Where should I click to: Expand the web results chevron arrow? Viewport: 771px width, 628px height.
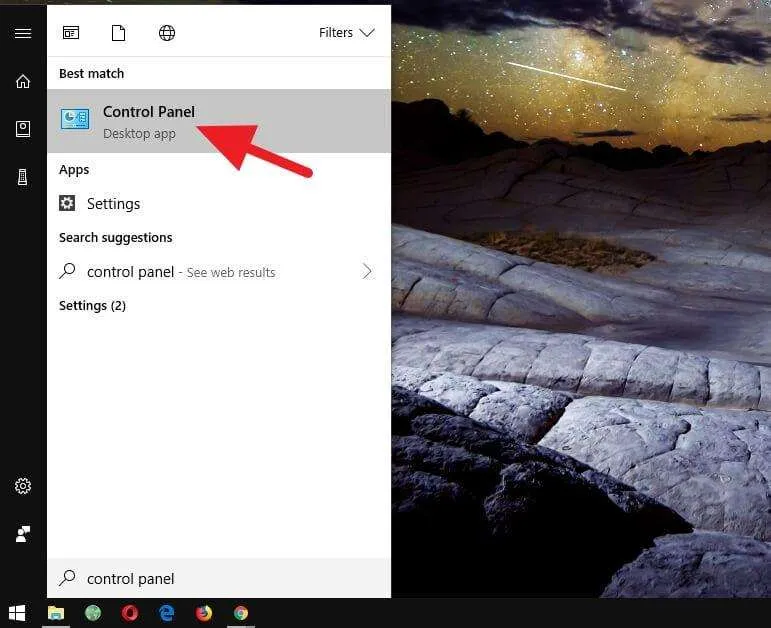point(367,271)
